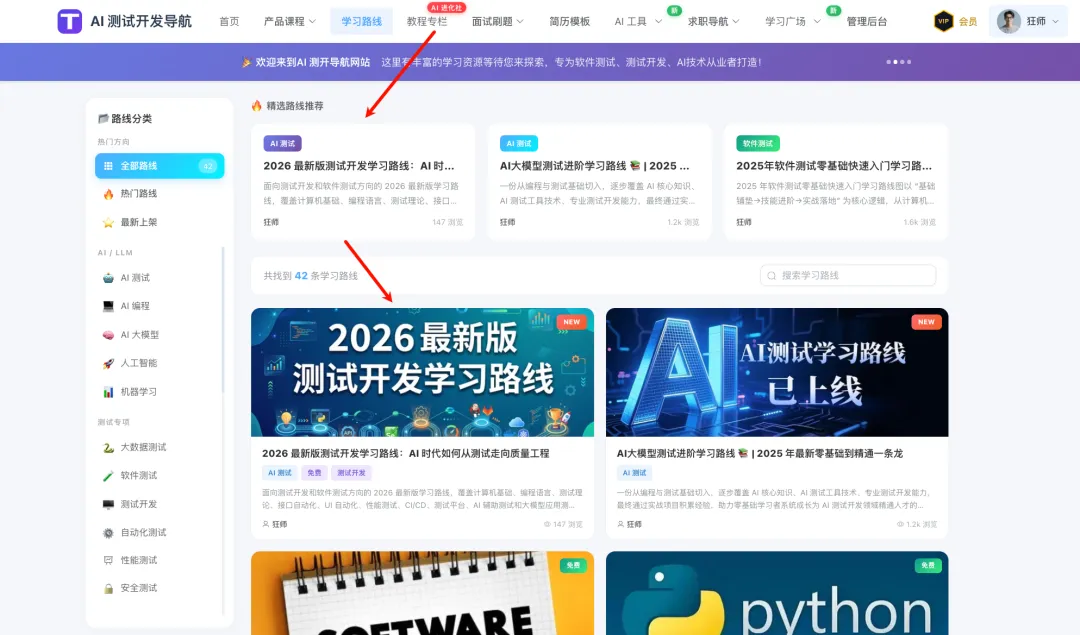Click the 欢迎来到AI 测开导航网站 banner text
This screenshot has width=1080, height=635.
313,62
